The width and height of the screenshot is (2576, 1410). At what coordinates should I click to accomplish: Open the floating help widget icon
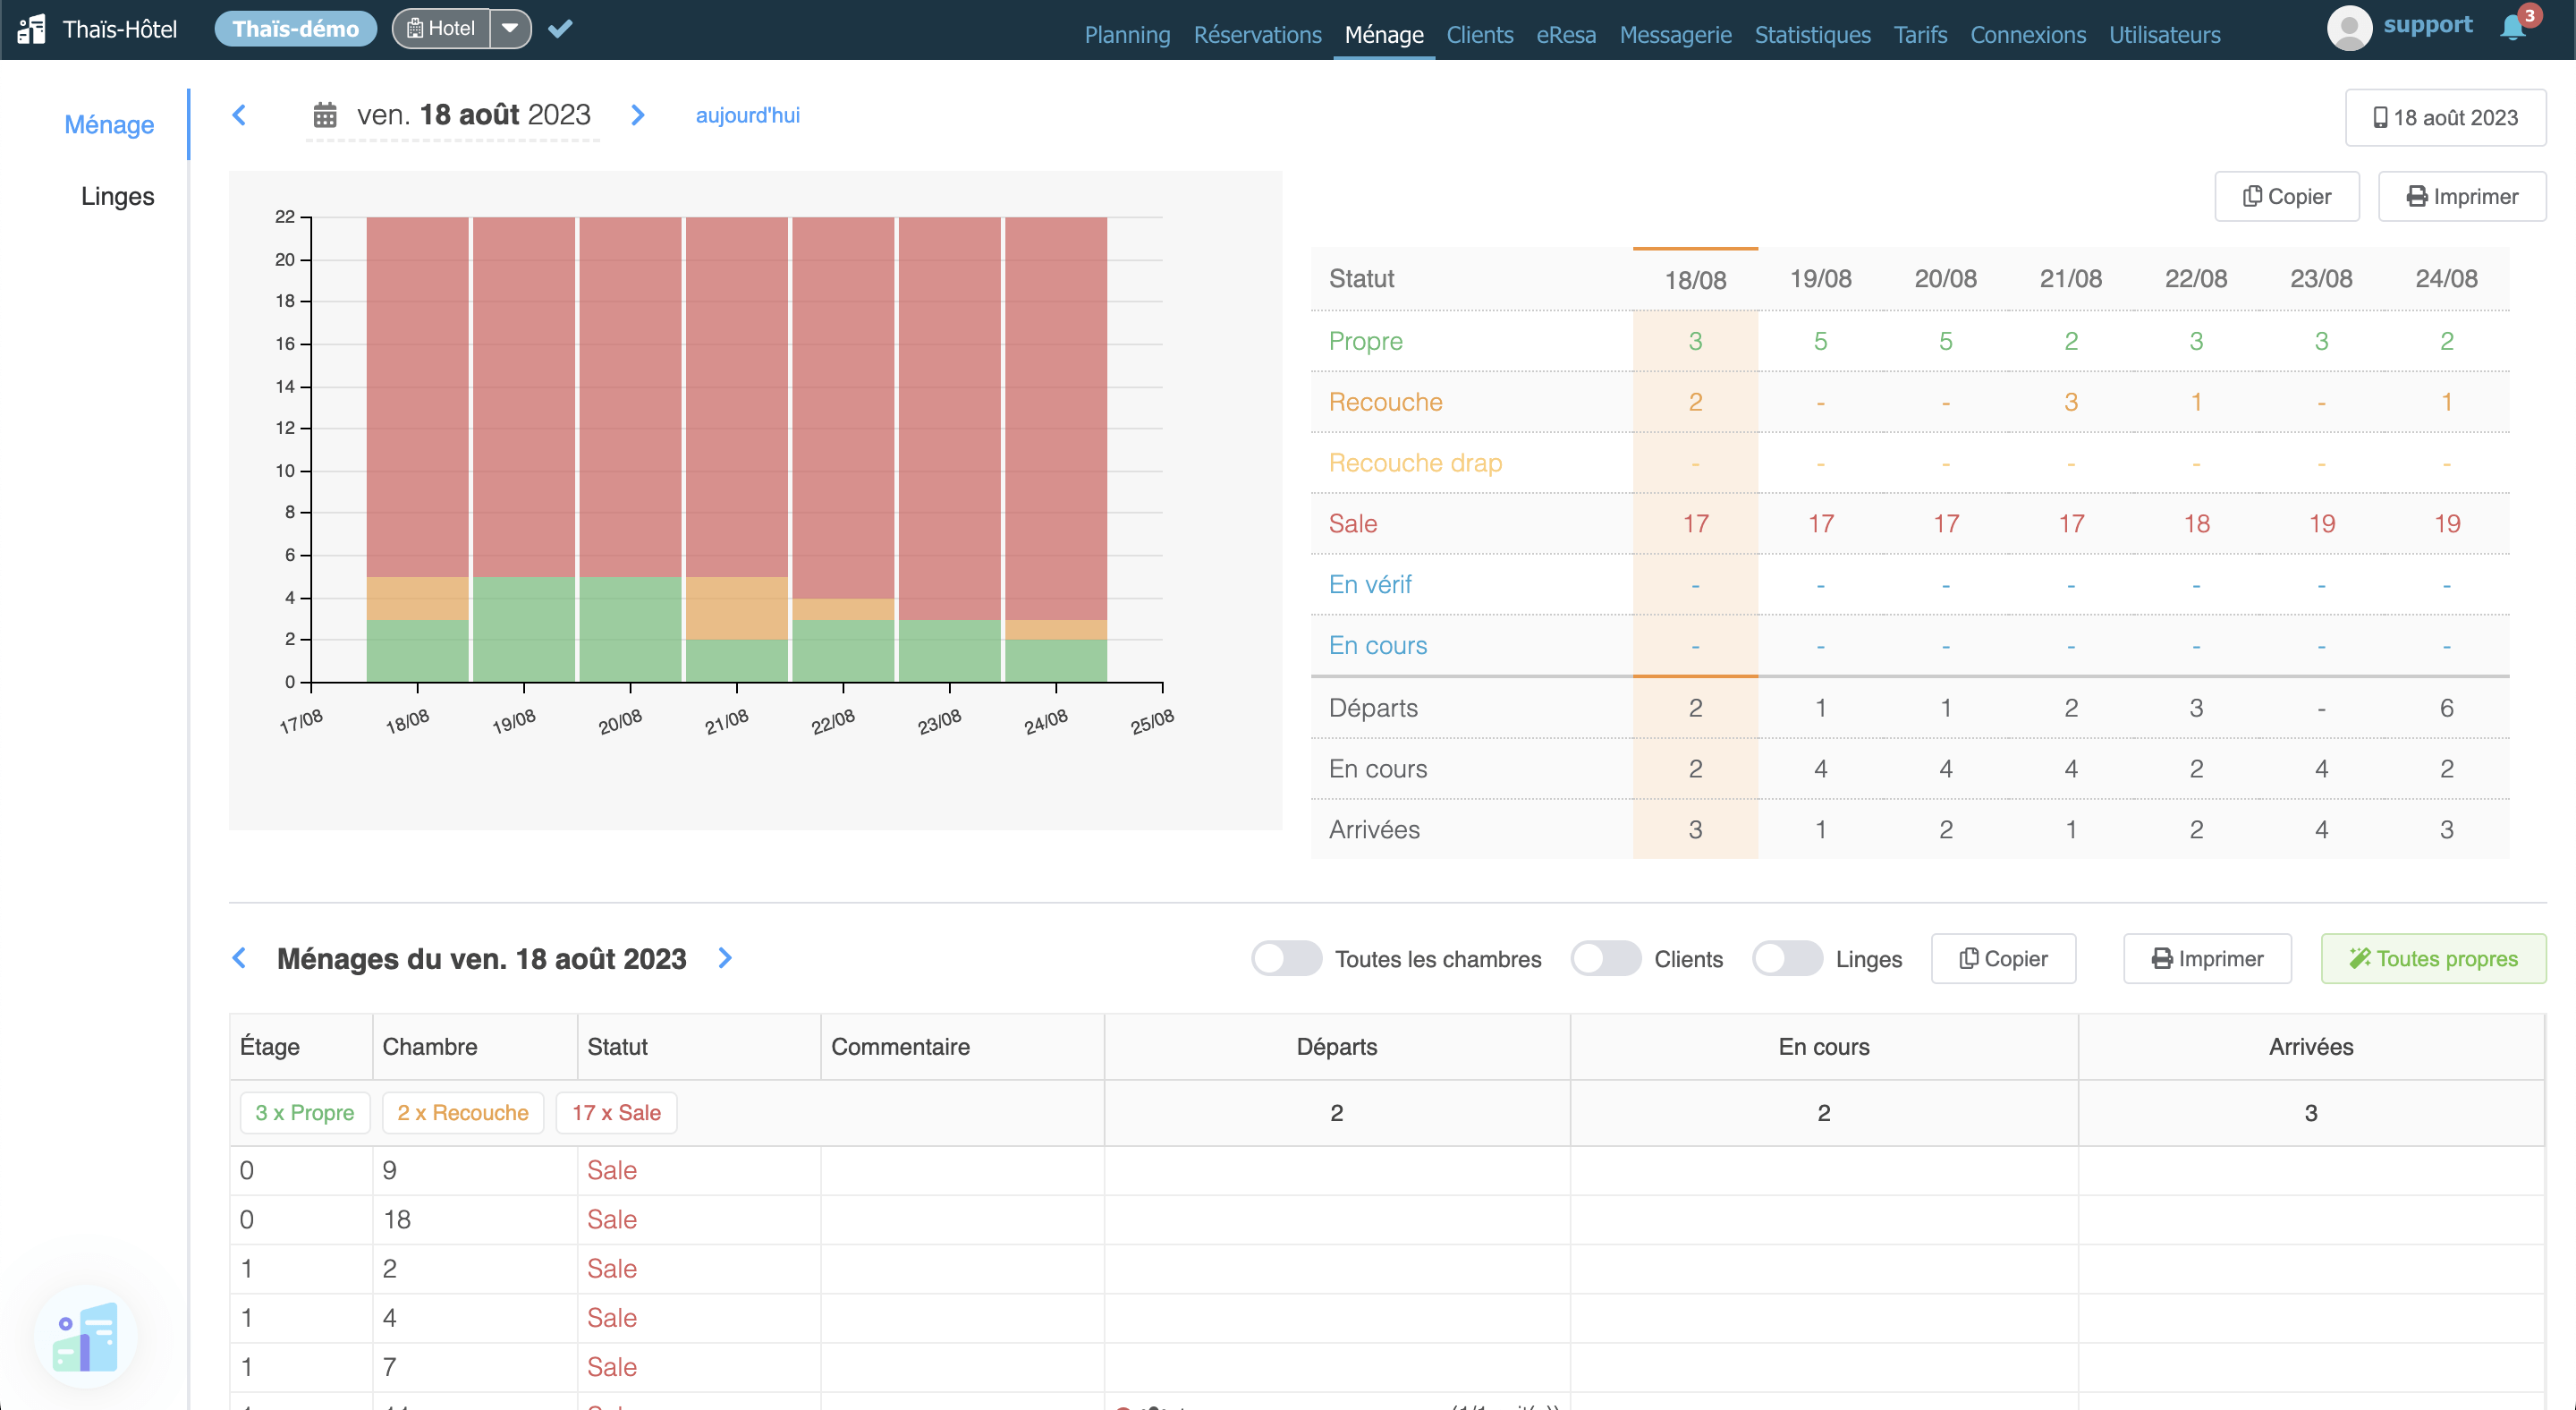point(86,1337)
